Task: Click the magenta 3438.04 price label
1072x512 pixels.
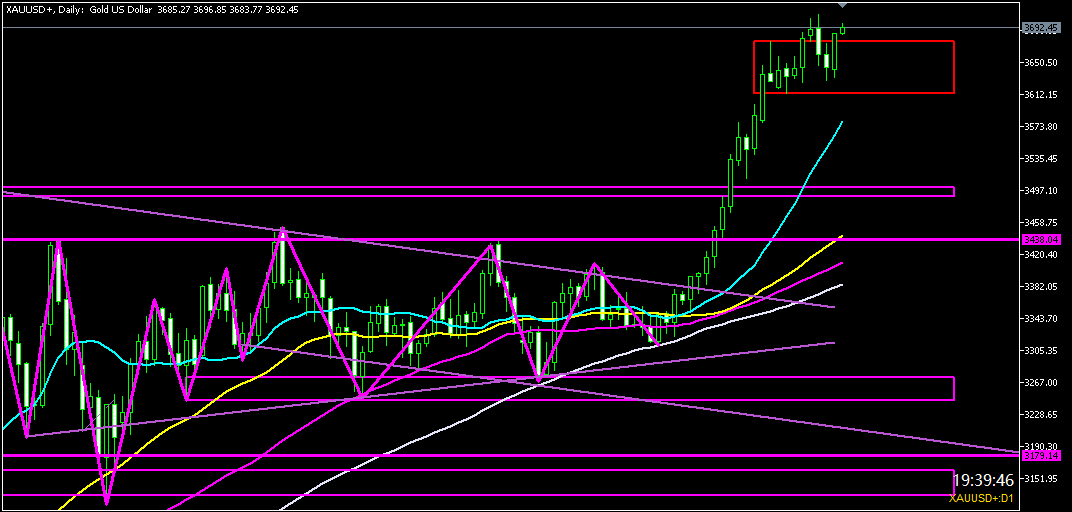Action: [1041, 240]
